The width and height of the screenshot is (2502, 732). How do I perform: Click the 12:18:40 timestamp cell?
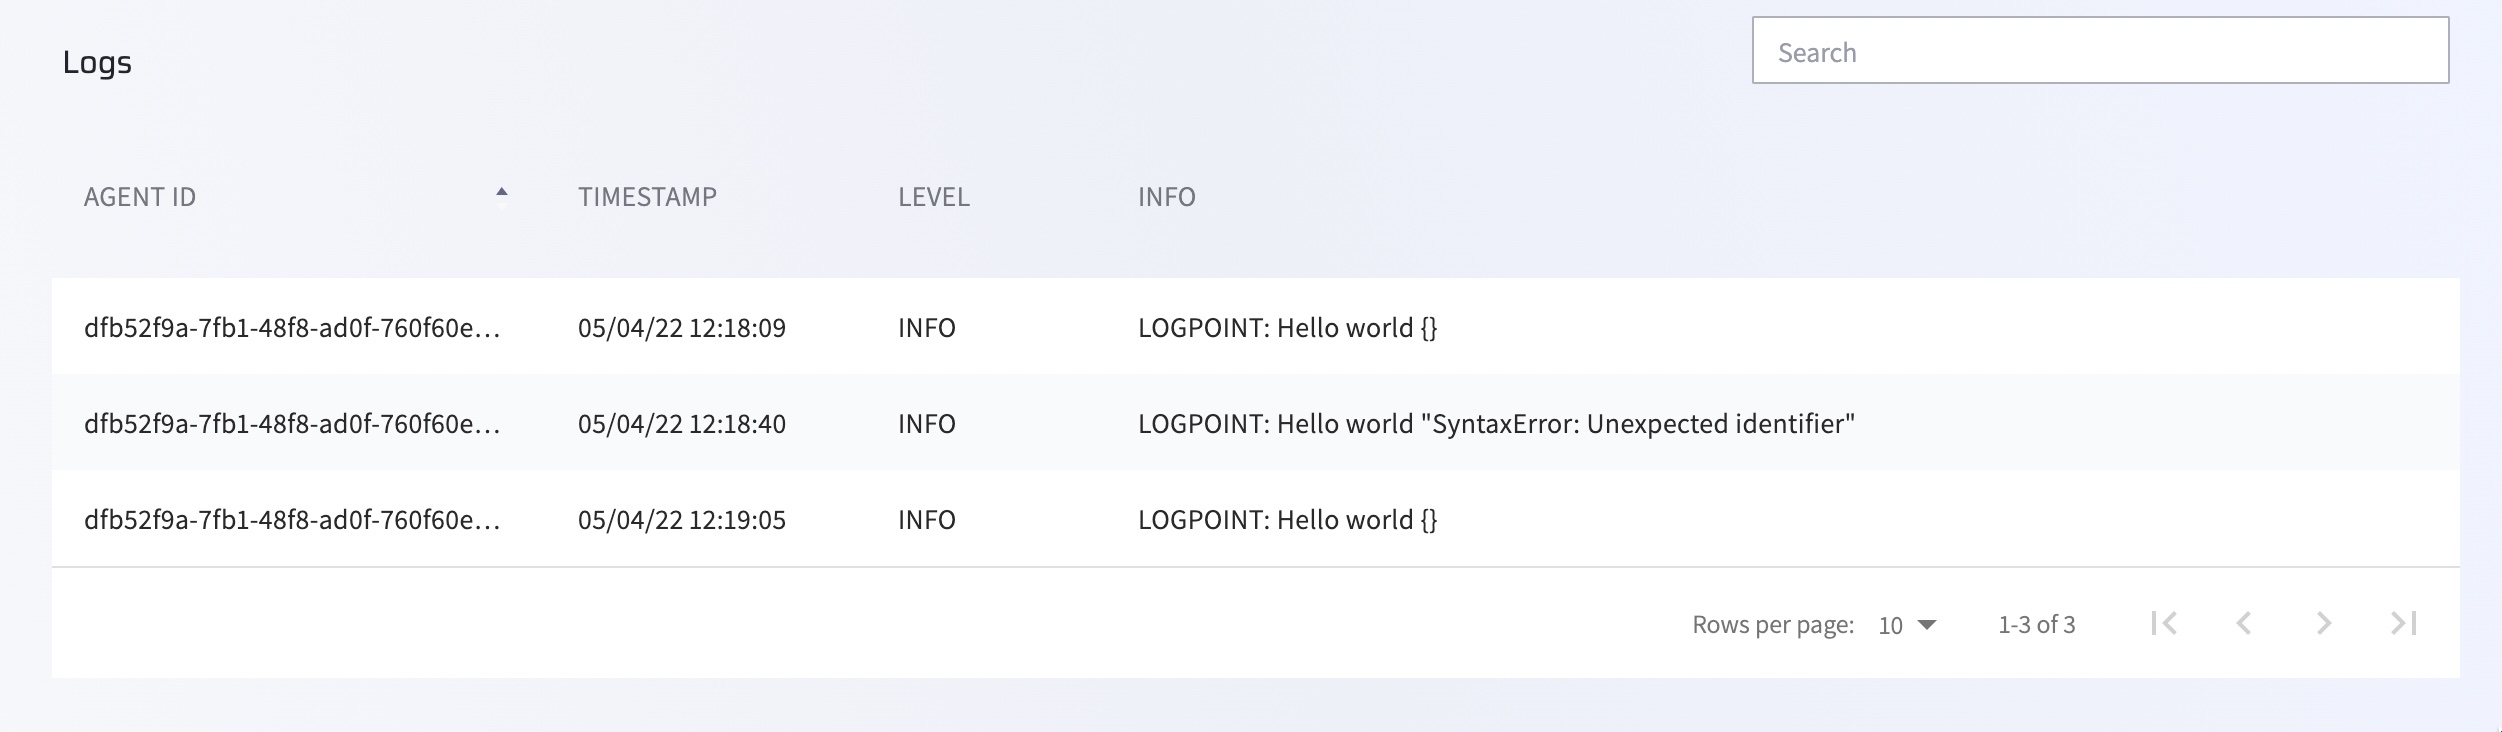(681, 424)
